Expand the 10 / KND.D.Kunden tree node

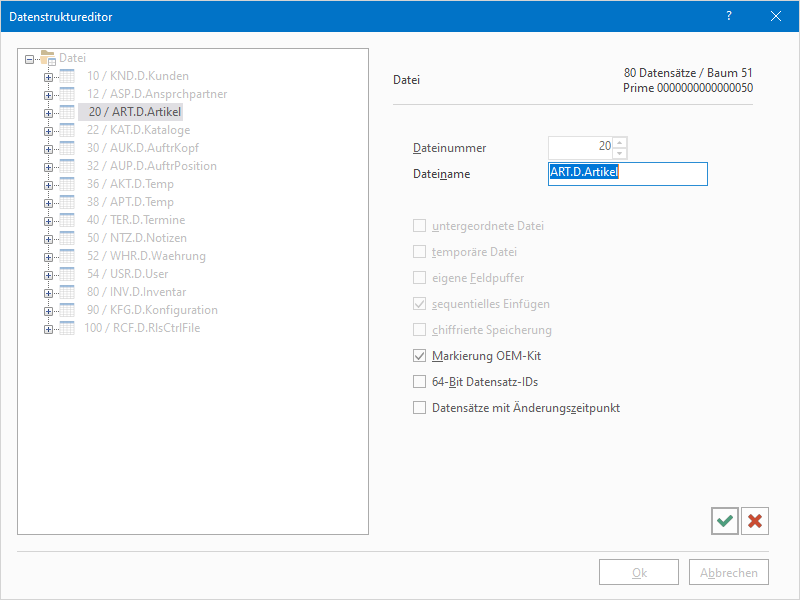coord(48,76)
